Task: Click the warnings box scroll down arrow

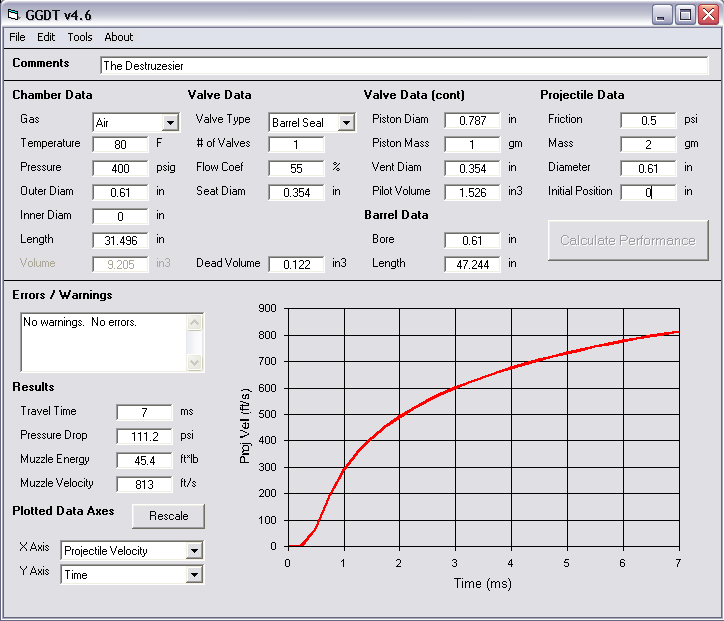Action: tap(195, 363)
